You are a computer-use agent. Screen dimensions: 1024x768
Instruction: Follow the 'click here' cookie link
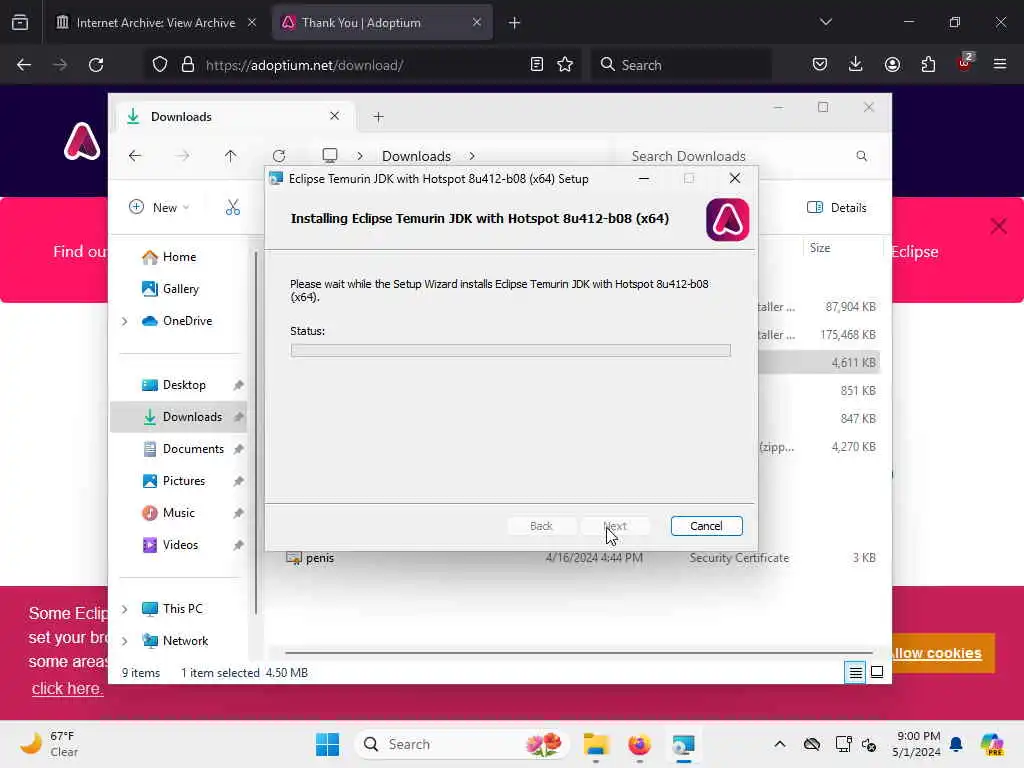[67, 688]
